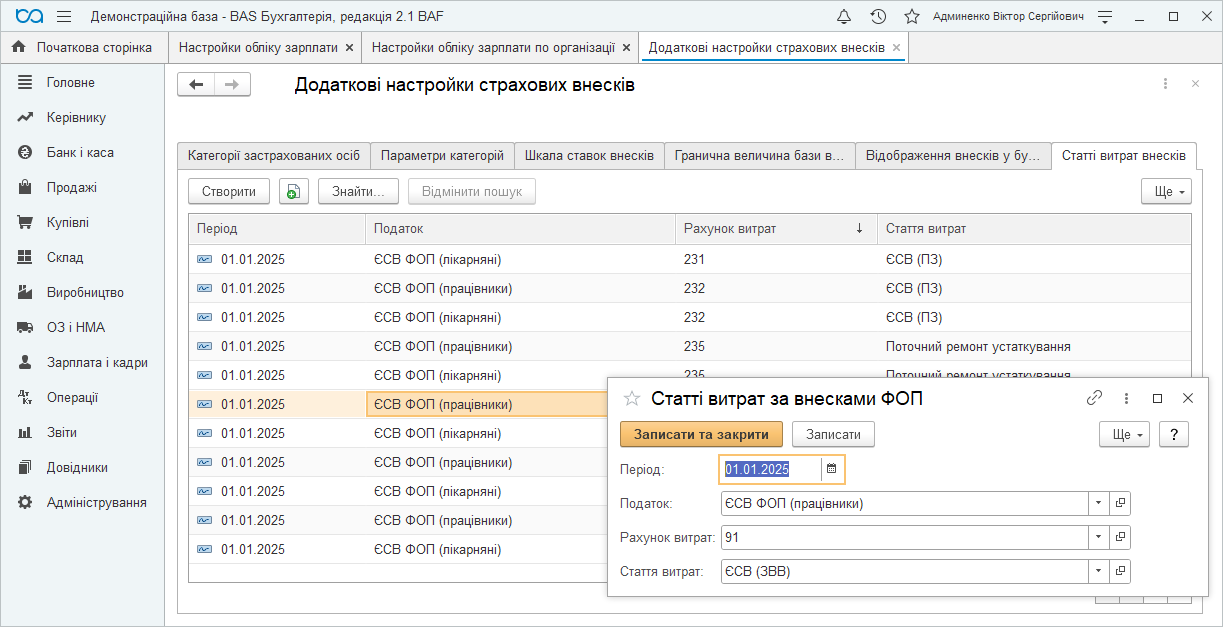1223x627 pixels.
Task: Expand the Податок dropdown list
Action: (x=1098, y=503)
